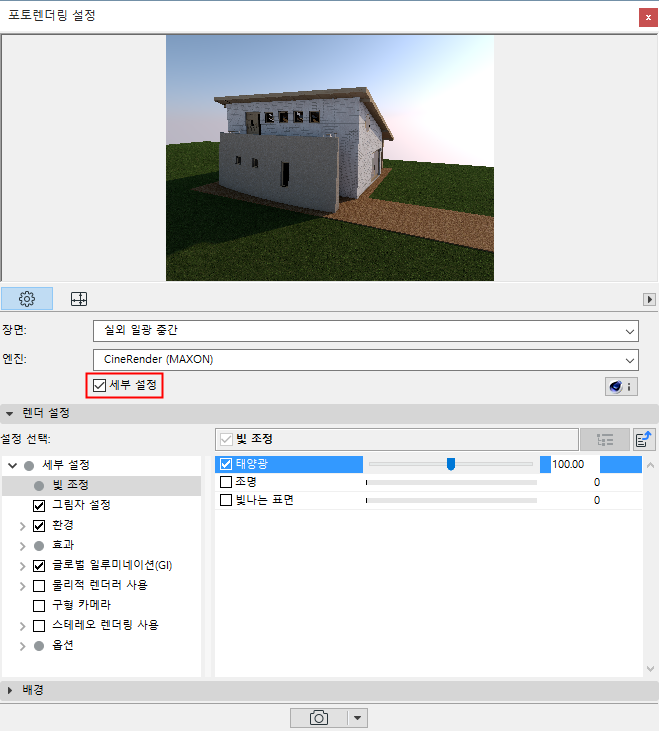The image size is (659, 731).
Task: Click settings list scroll up arrow
Action: pyautogui.click(x=651, y=465)
